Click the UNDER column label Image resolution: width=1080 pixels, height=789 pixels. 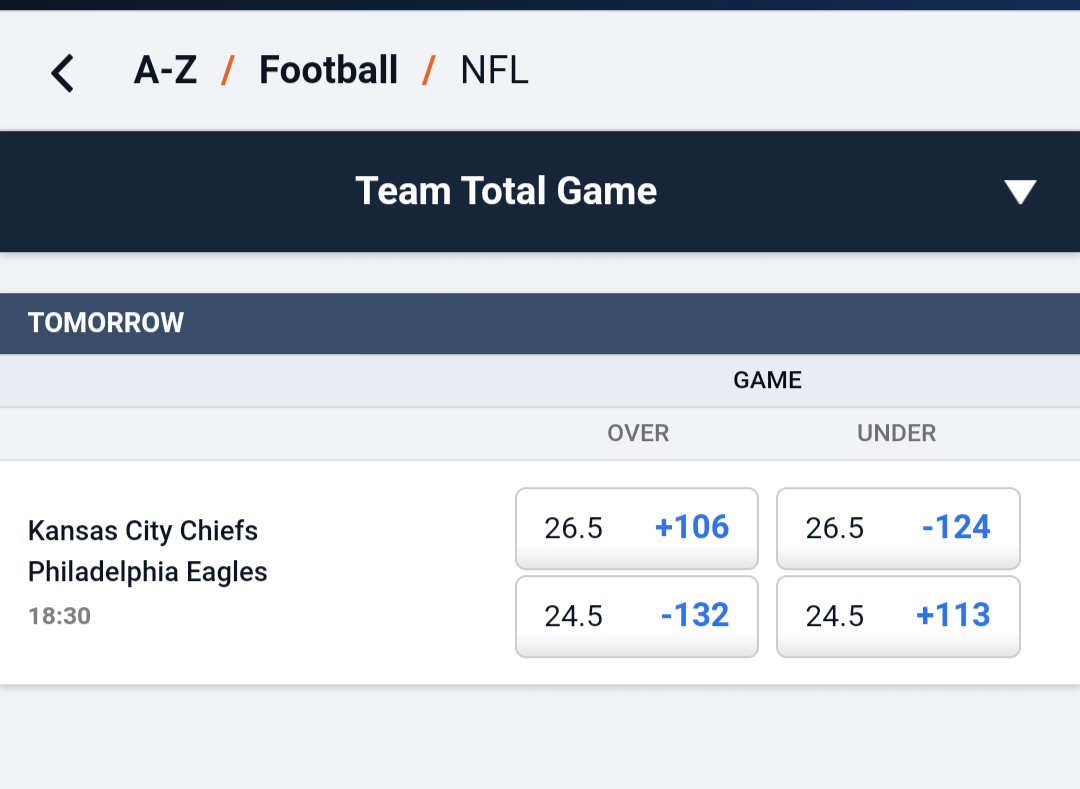[896, 433]
